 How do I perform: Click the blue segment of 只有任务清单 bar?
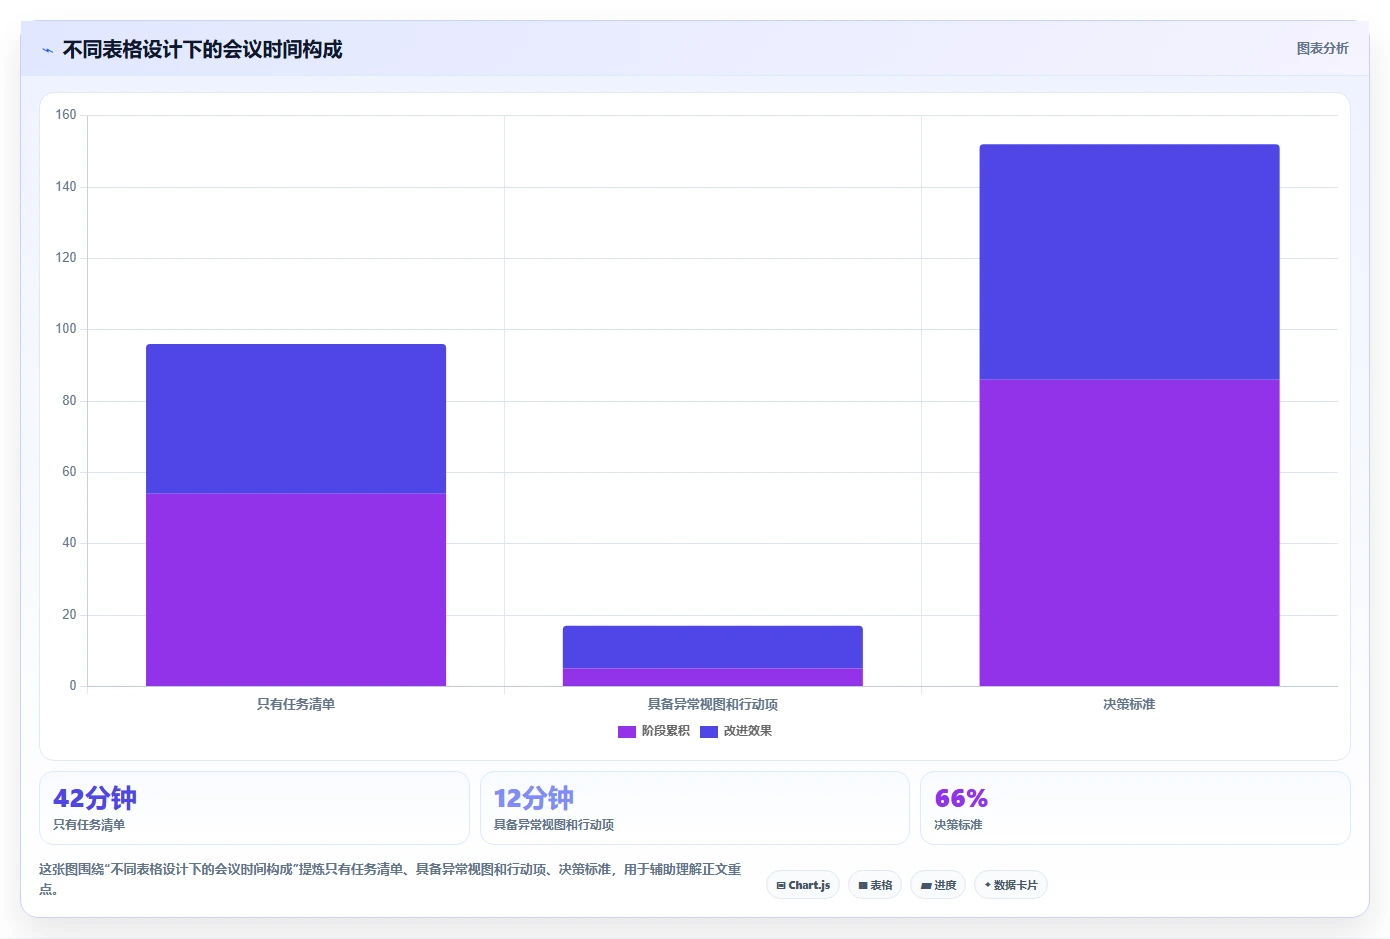pyautogui.click(x=296, y=419)
